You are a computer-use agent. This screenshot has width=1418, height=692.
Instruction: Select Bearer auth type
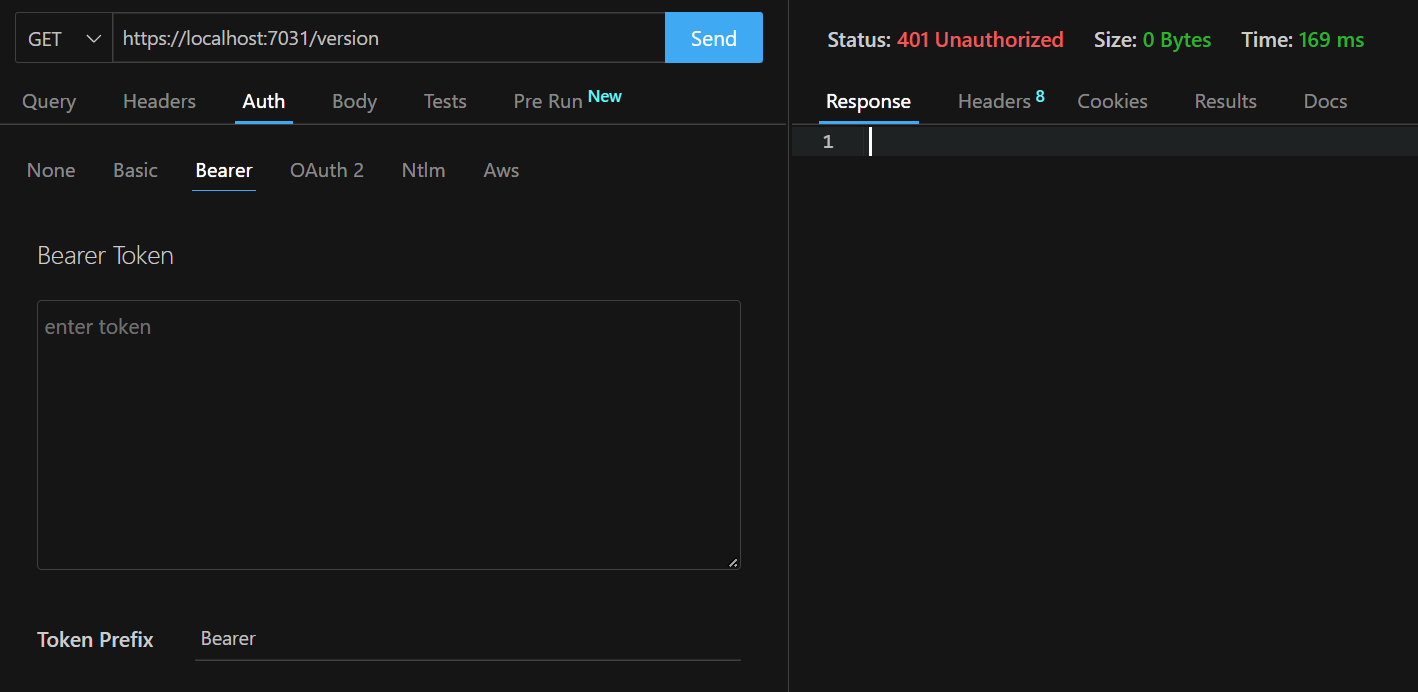(224, 170)
